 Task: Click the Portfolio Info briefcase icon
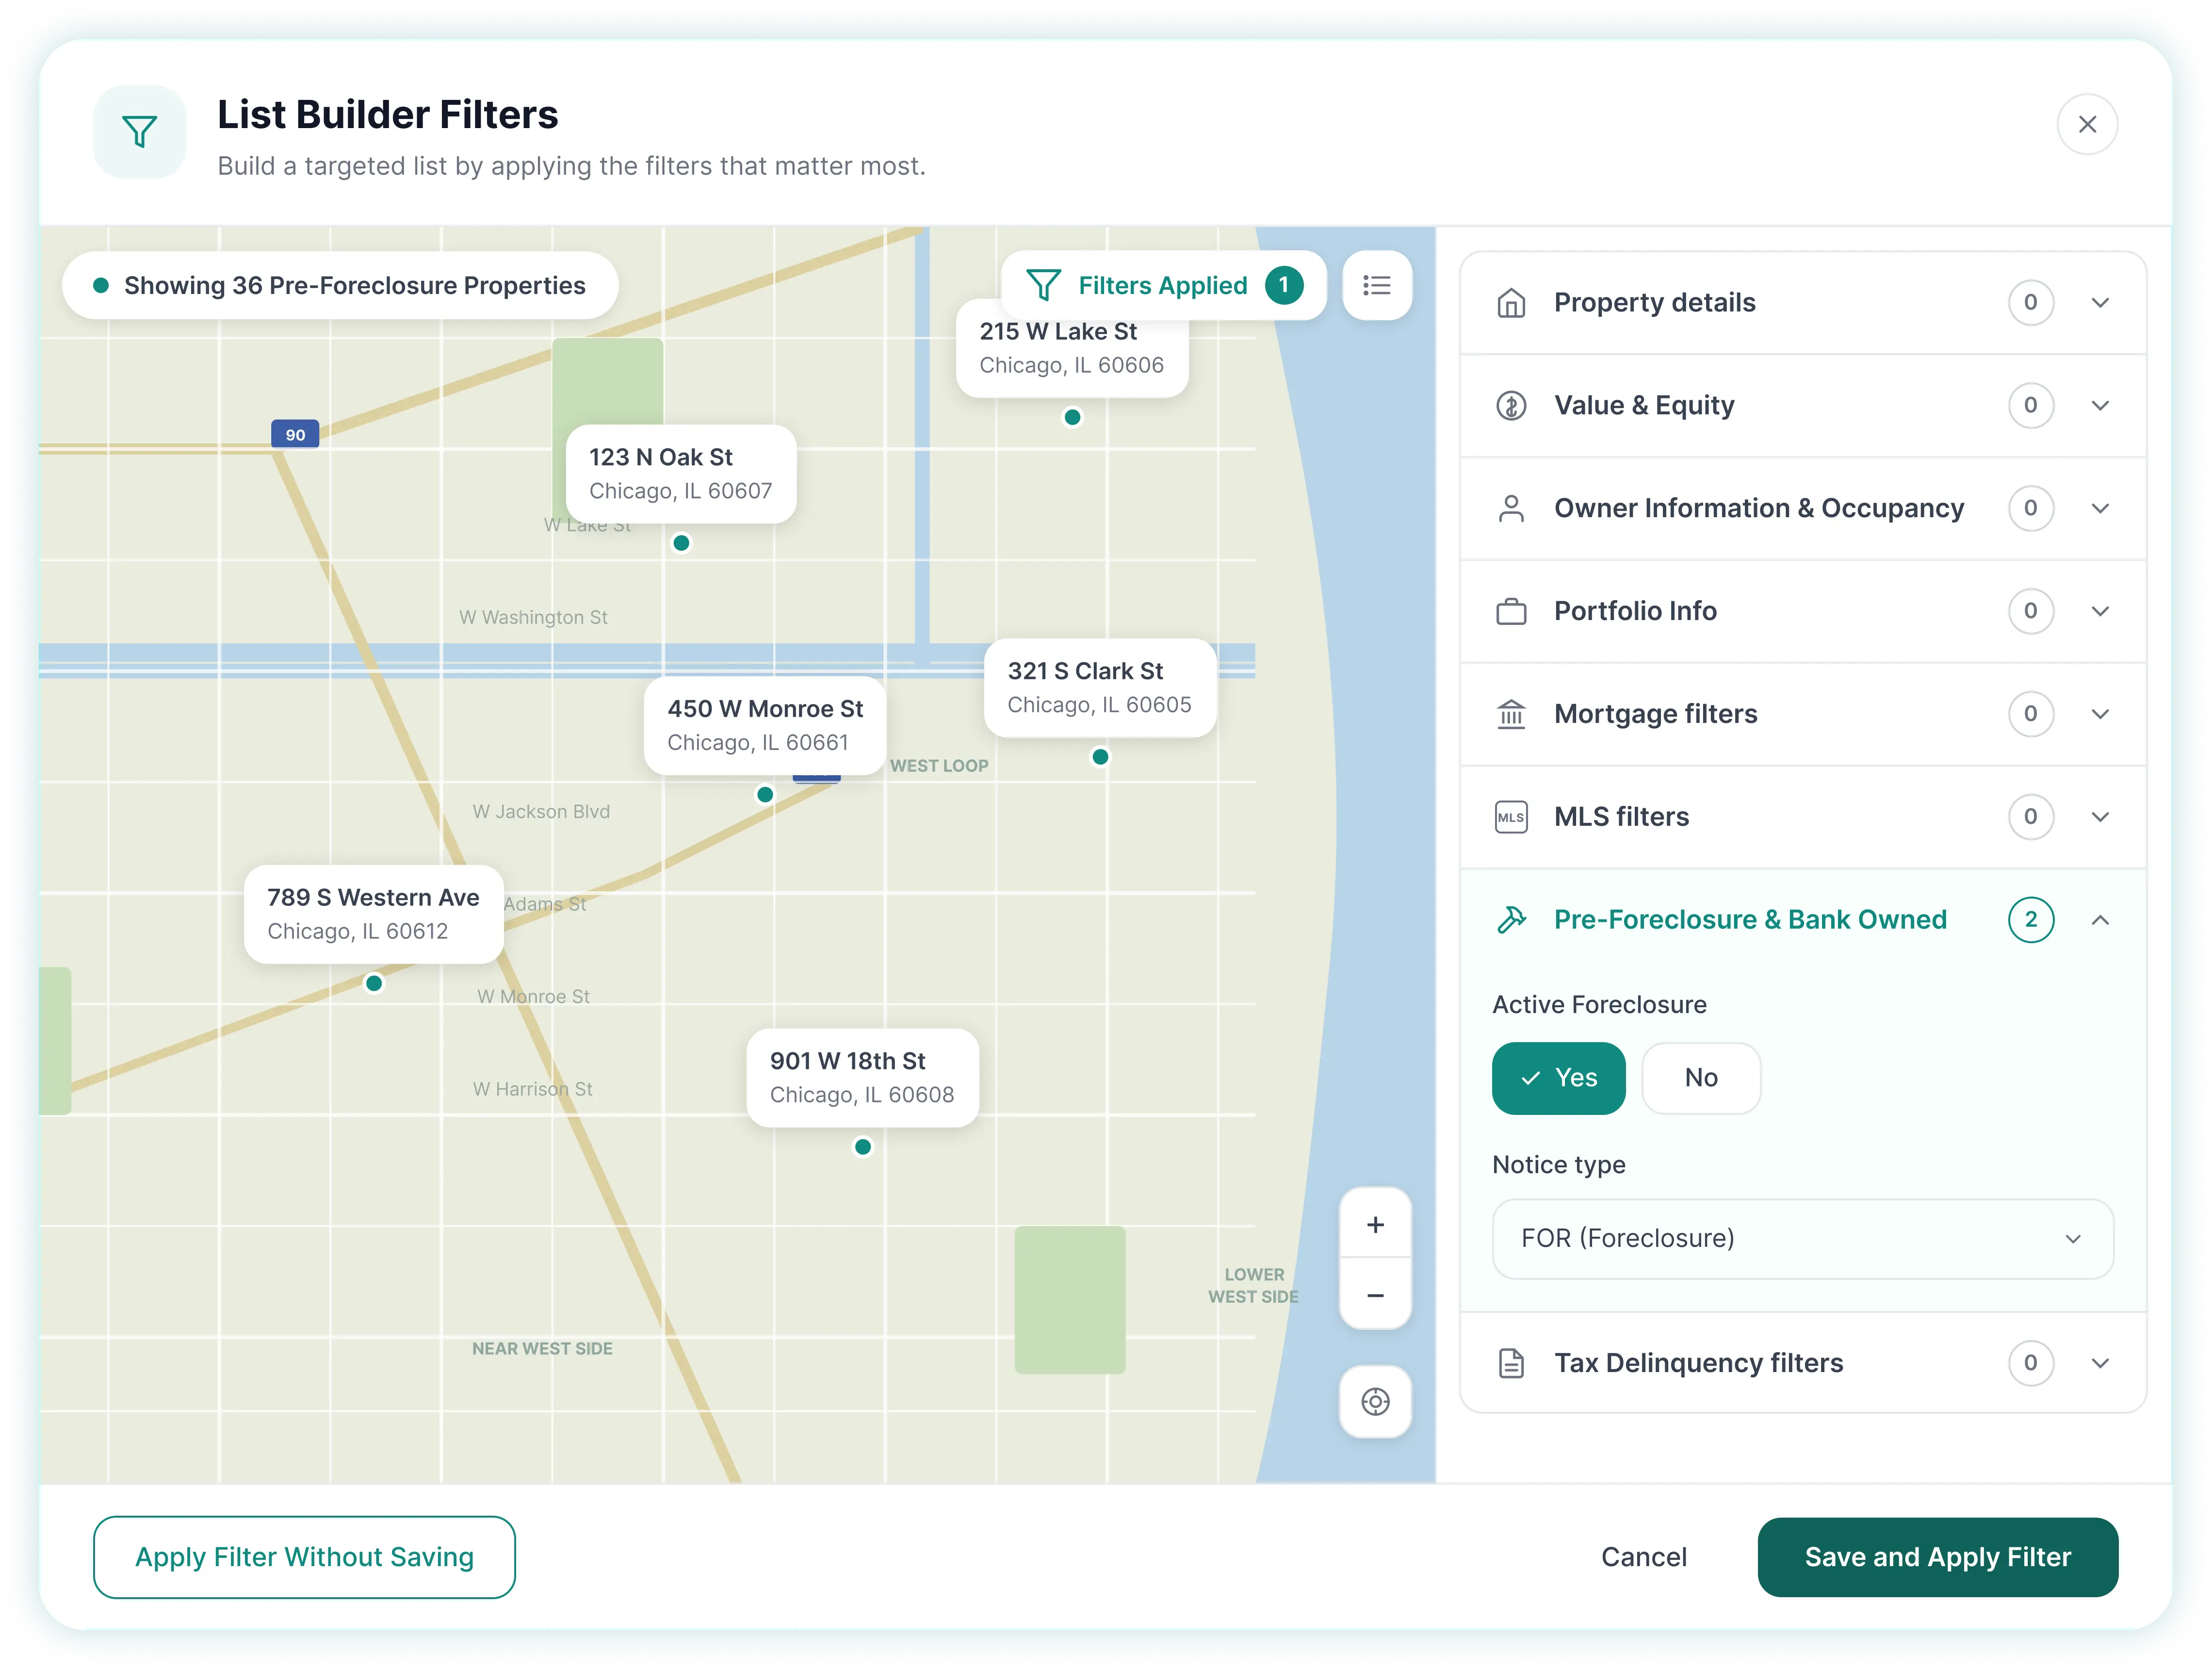tap(1510, 611)
